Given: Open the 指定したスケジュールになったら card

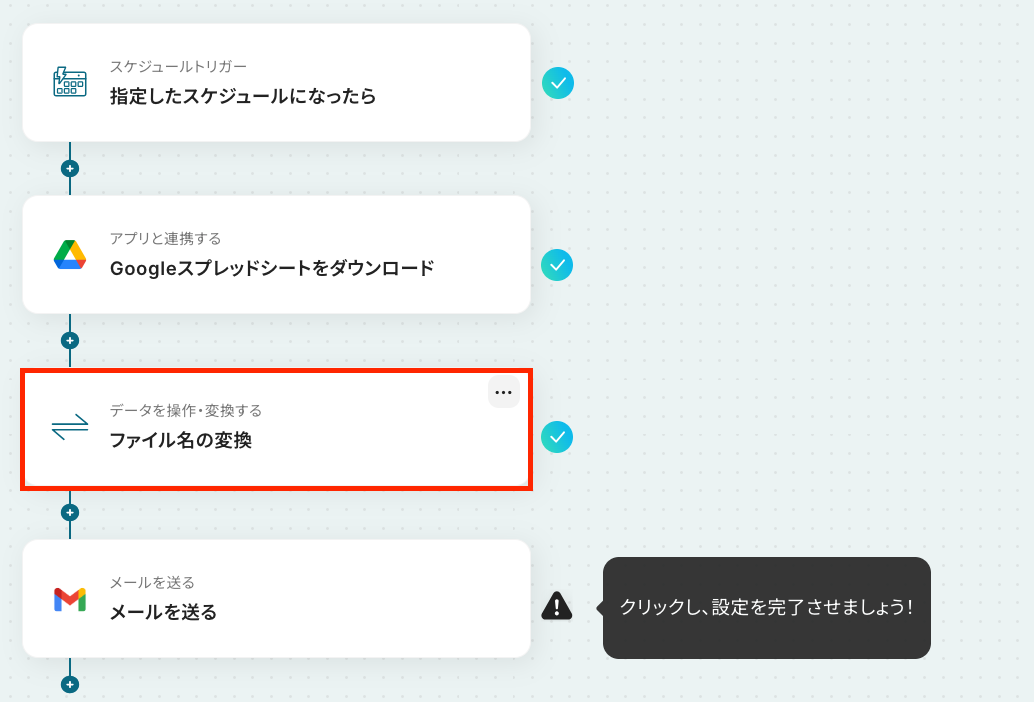Looking at the screenshot, I should (x=276, y=82).
